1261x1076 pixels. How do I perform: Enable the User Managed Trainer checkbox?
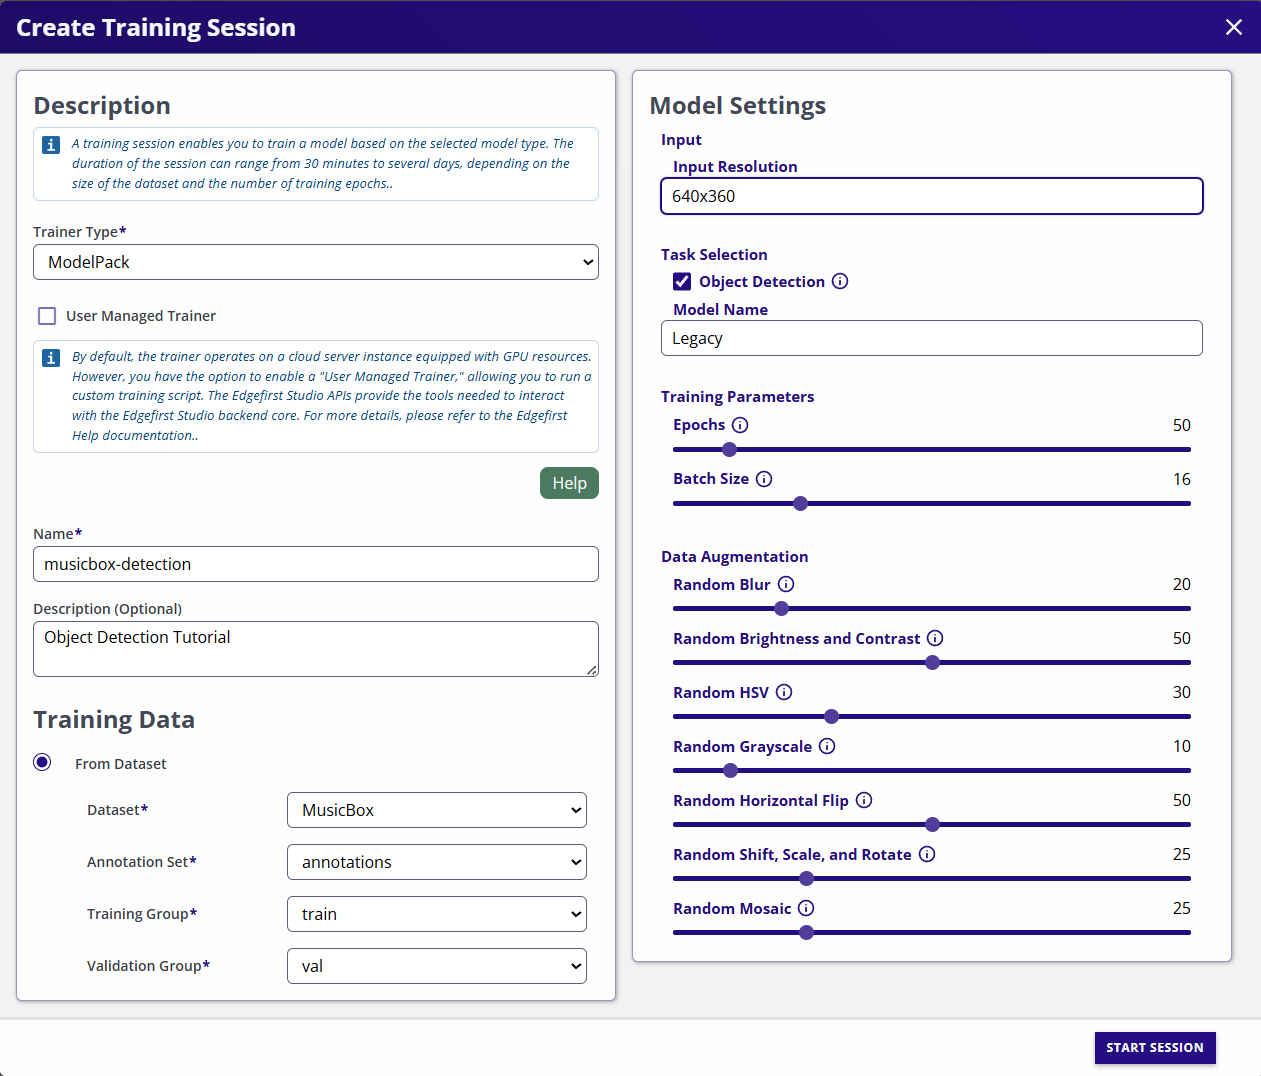click(47, 316)
